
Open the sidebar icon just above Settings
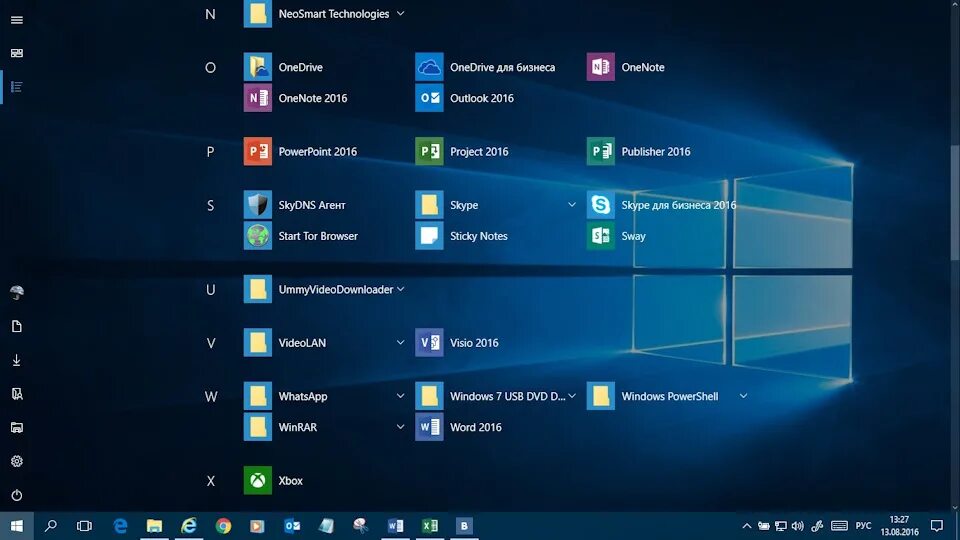click(x=17, y=427)
